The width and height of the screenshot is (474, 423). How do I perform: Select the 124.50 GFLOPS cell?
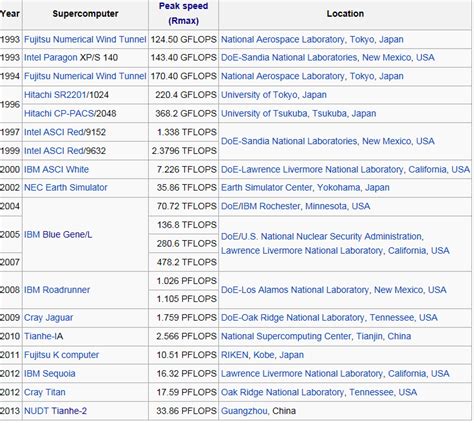pos(184,39)
